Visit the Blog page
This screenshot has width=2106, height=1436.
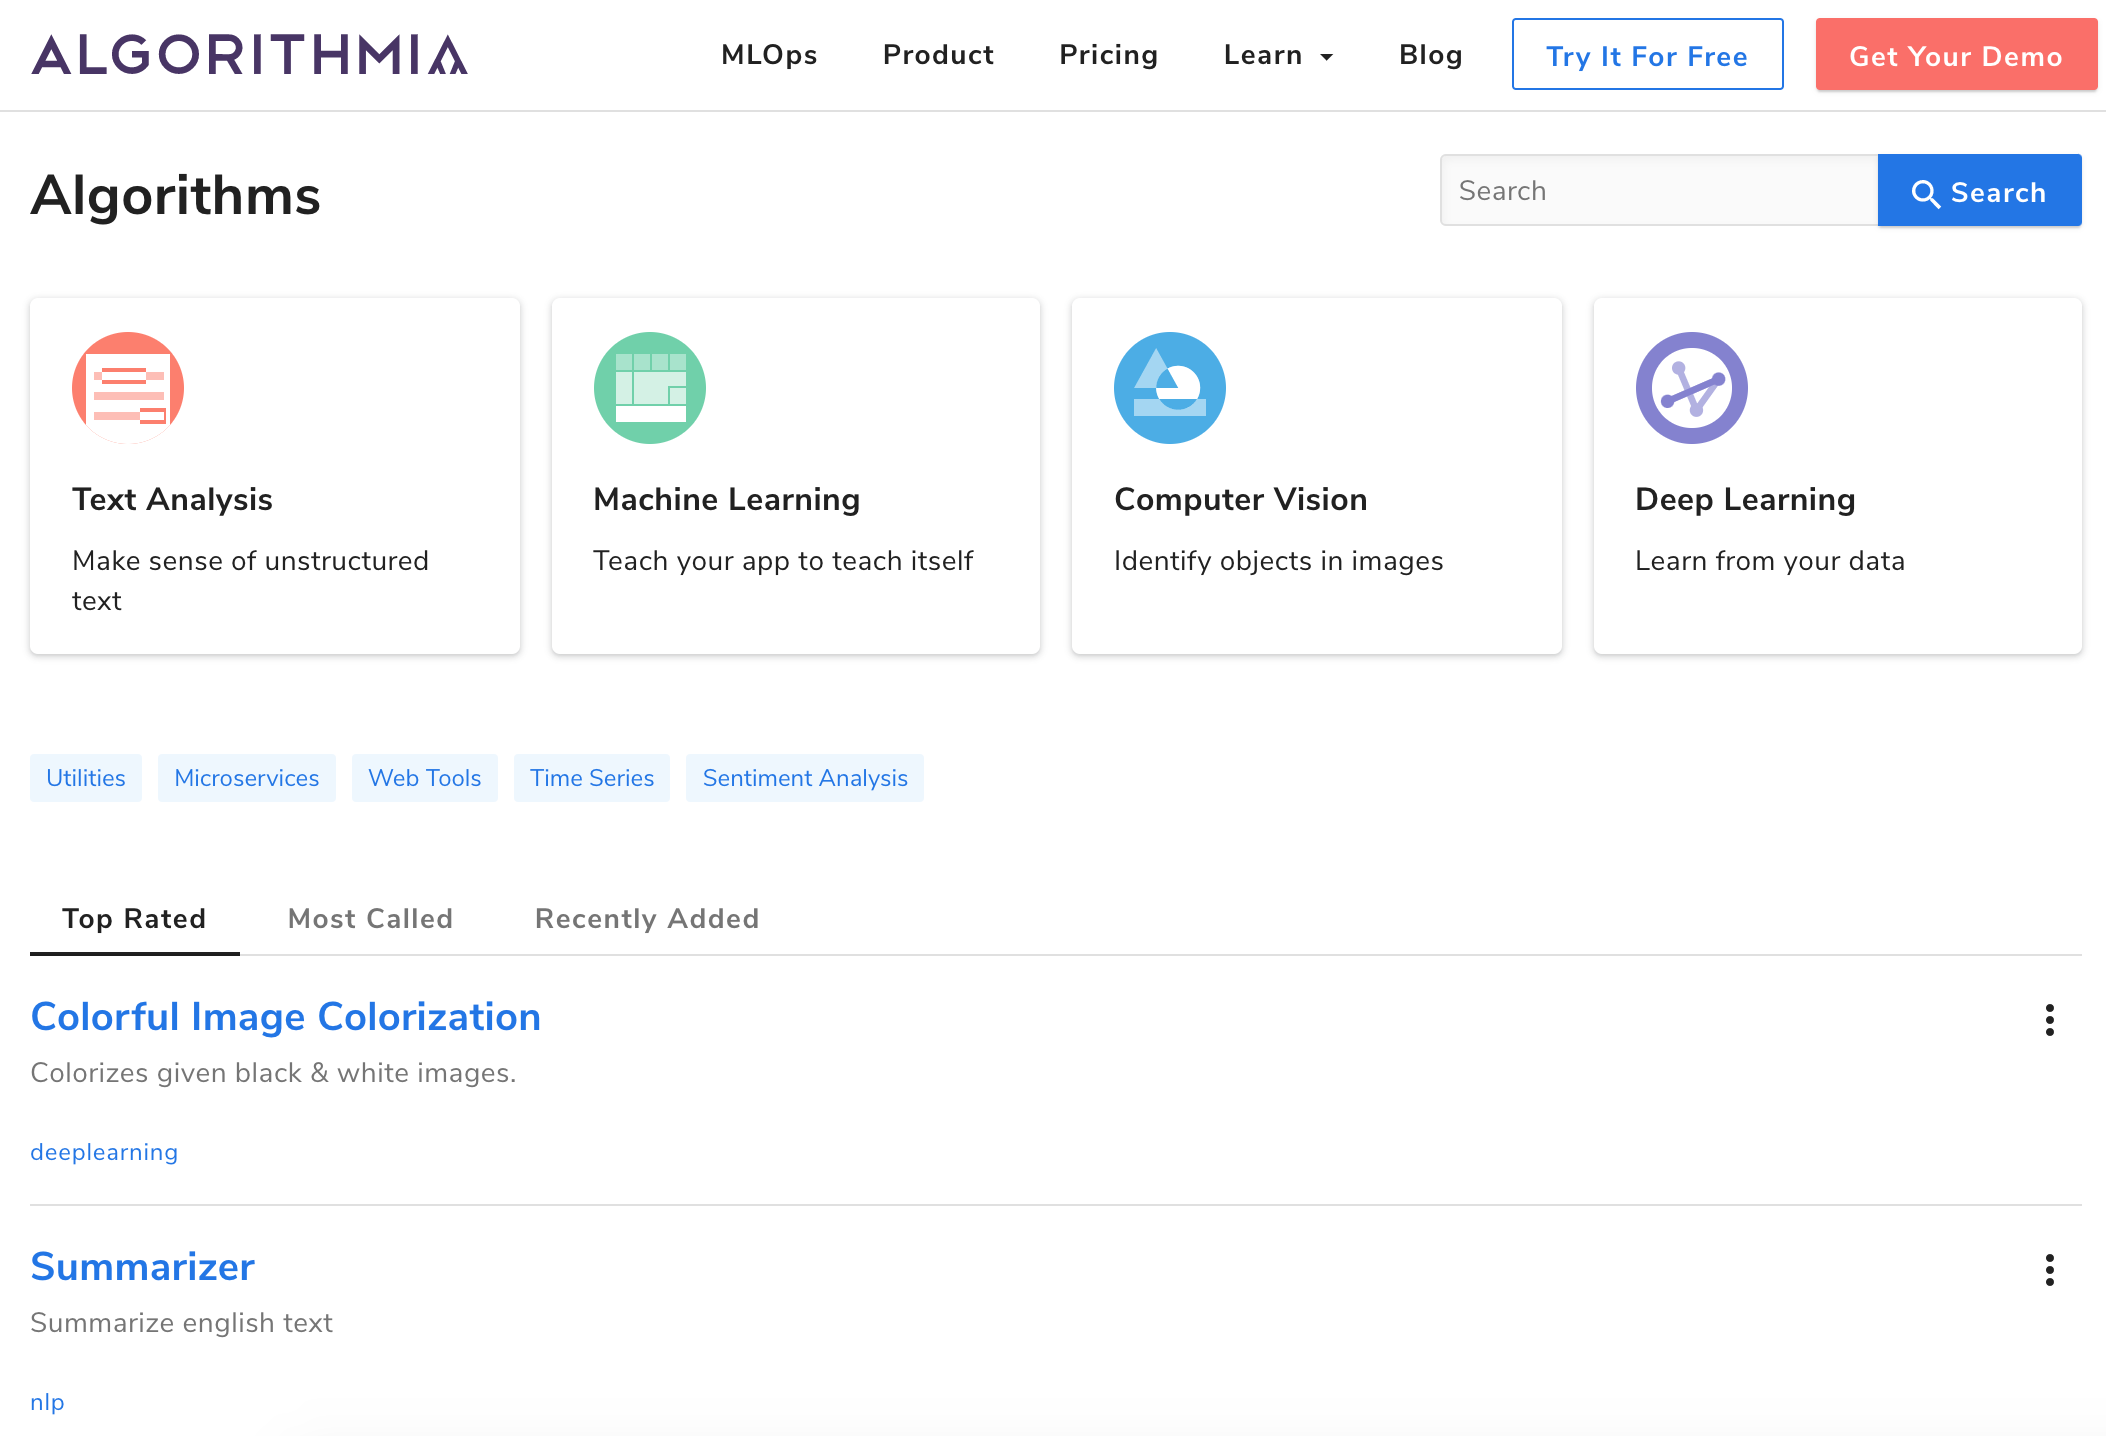pos(1431,55)
